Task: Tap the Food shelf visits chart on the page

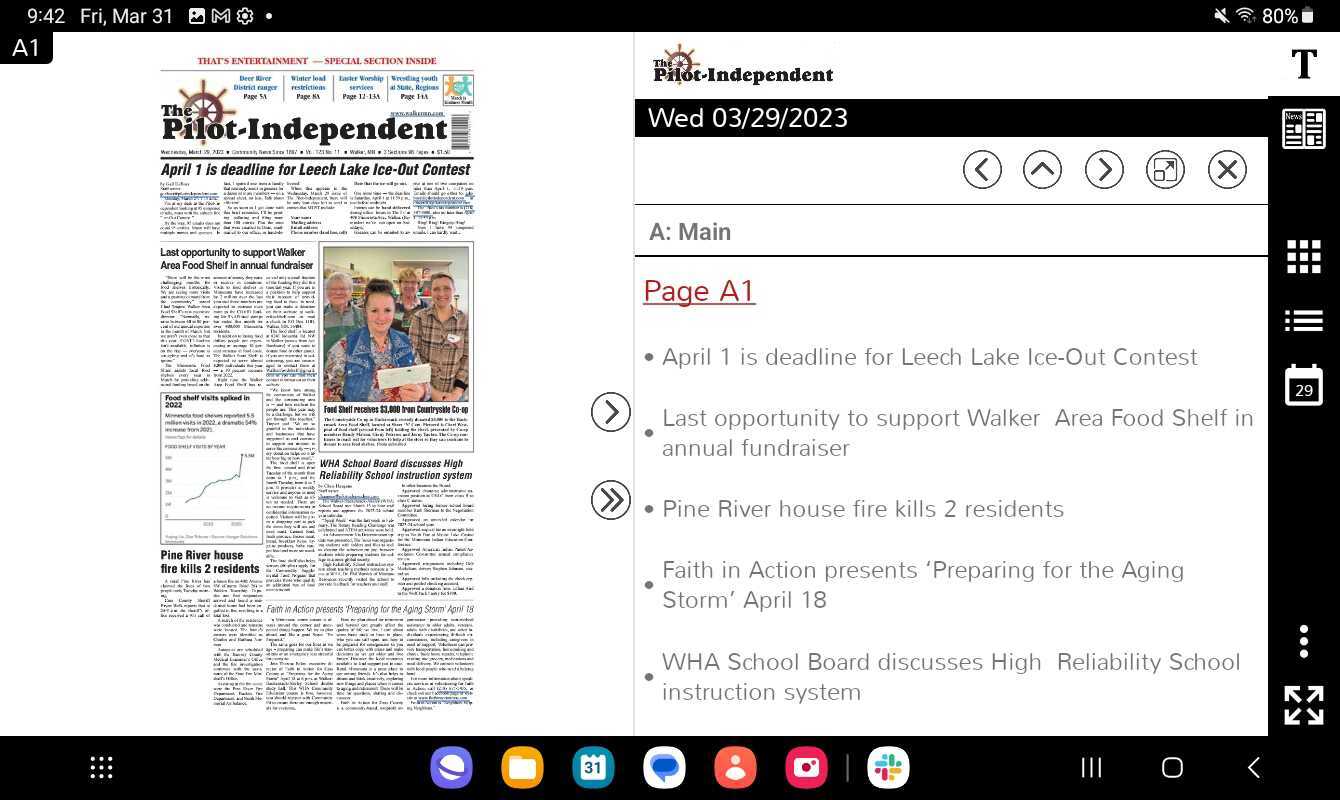Action: 211,466
